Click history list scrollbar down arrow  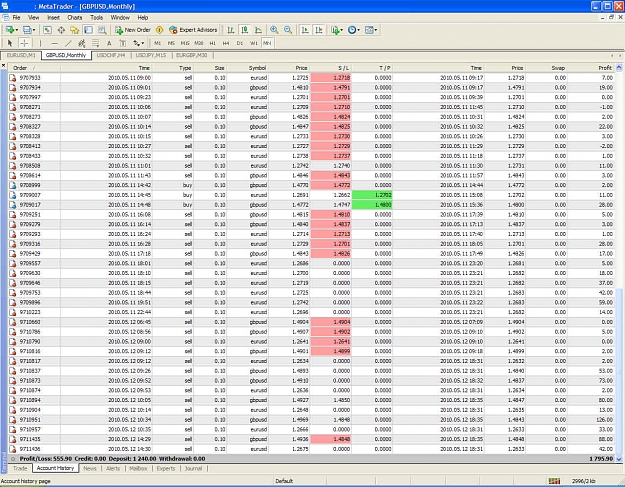click(x=619, y=459)
